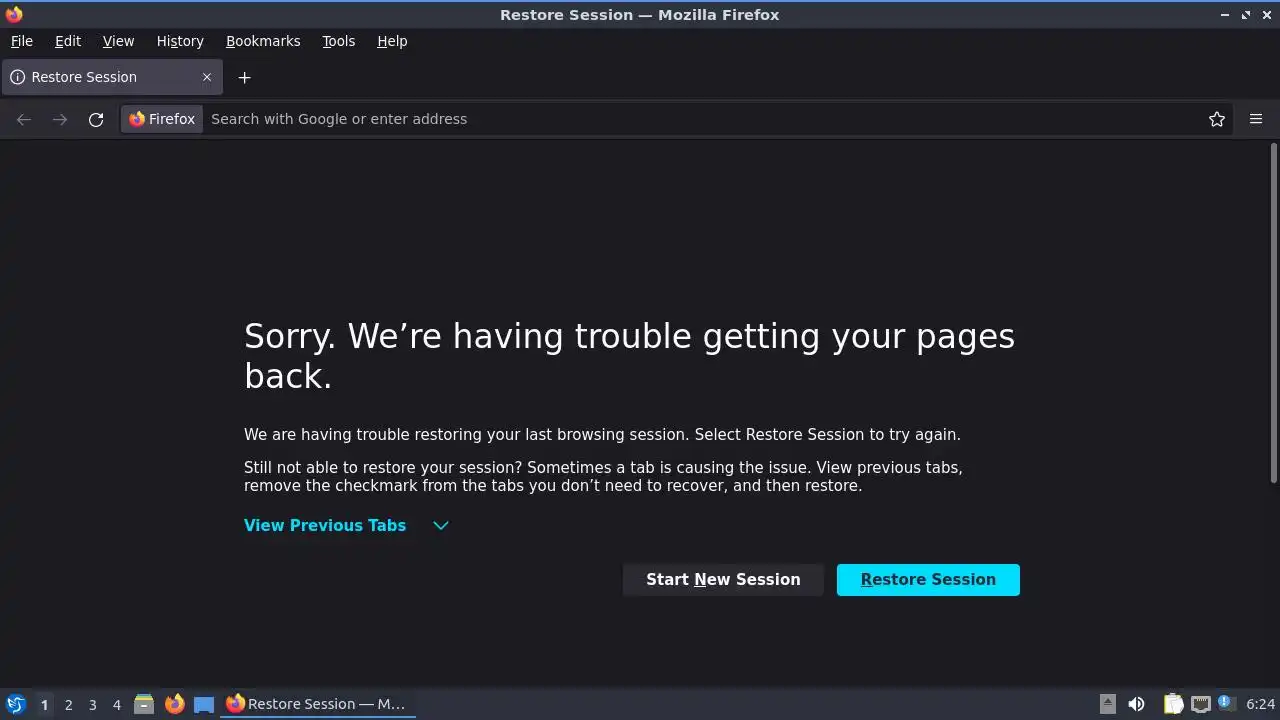Click the eject removable media tray icon
Screen dimensions: 1280x720
pos(1107,704)
